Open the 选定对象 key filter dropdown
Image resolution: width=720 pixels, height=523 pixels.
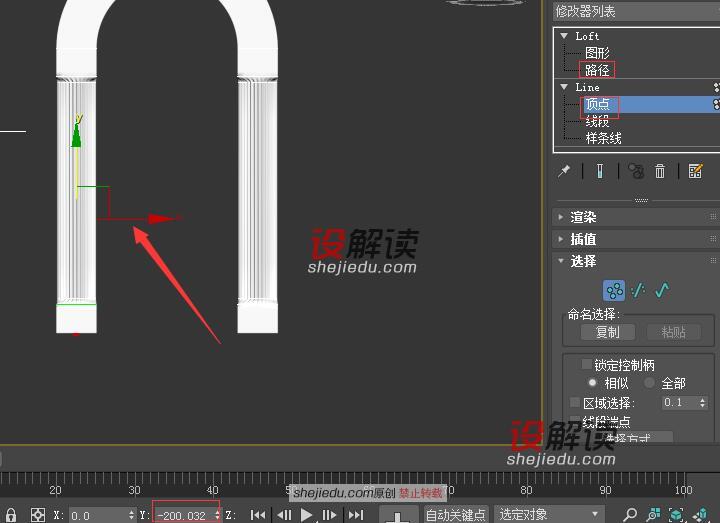click(549, 514)
